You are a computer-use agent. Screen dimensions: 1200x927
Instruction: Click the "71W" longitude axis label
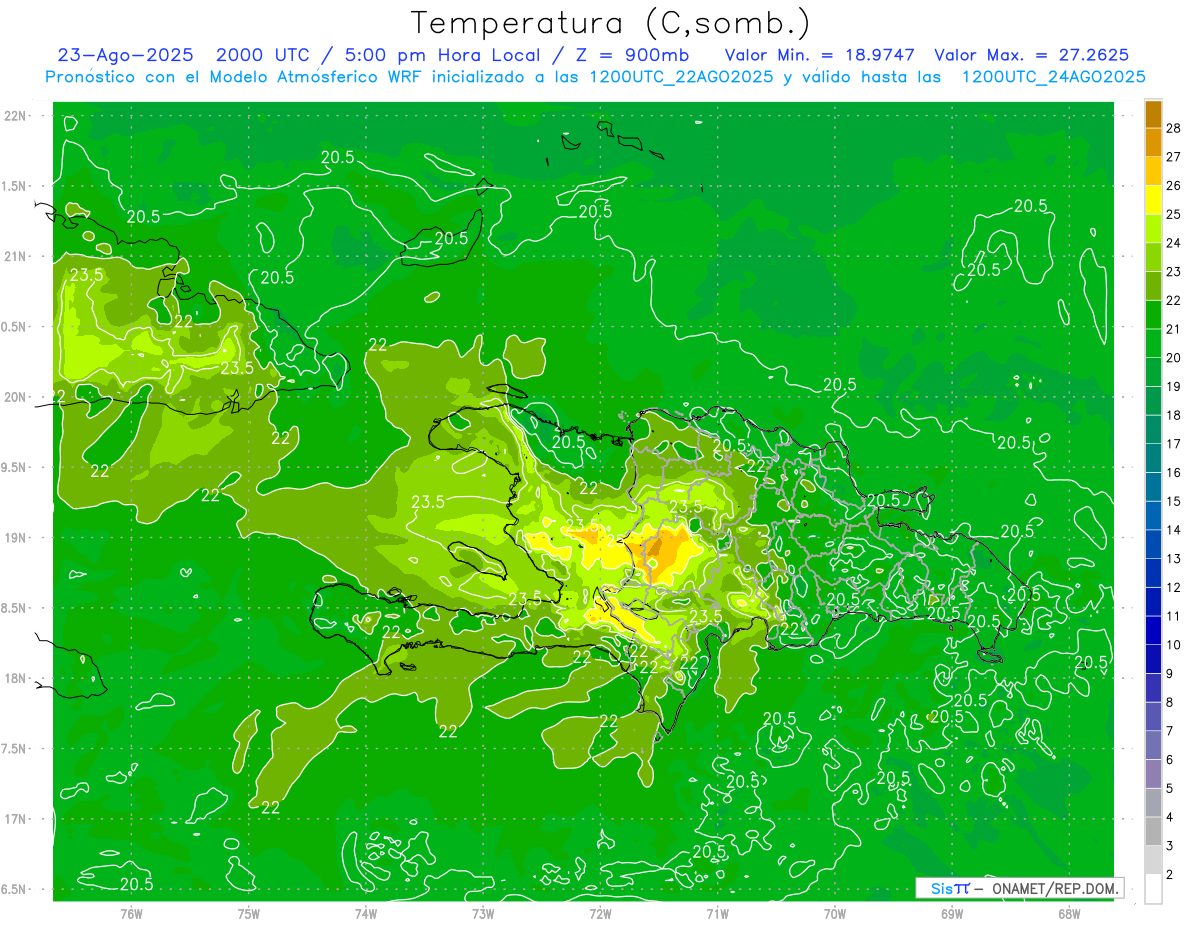(717, 913)
